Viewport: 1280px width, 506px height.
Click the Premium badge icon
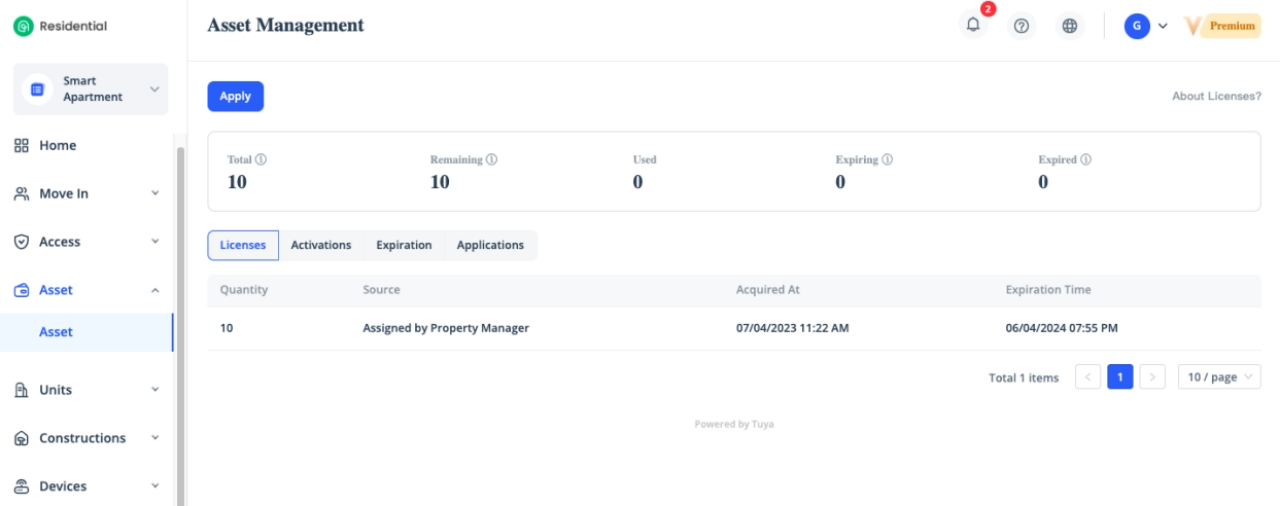(x=1222, y=26)
